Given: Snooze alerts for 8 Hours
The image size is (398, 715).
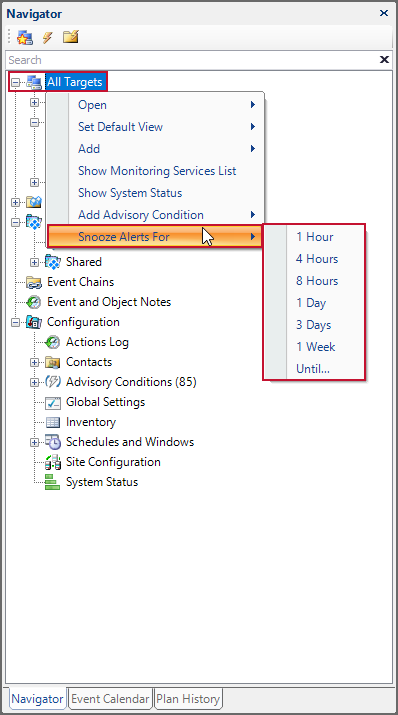Looking at the screenshot, I should [x=315, y=281].
